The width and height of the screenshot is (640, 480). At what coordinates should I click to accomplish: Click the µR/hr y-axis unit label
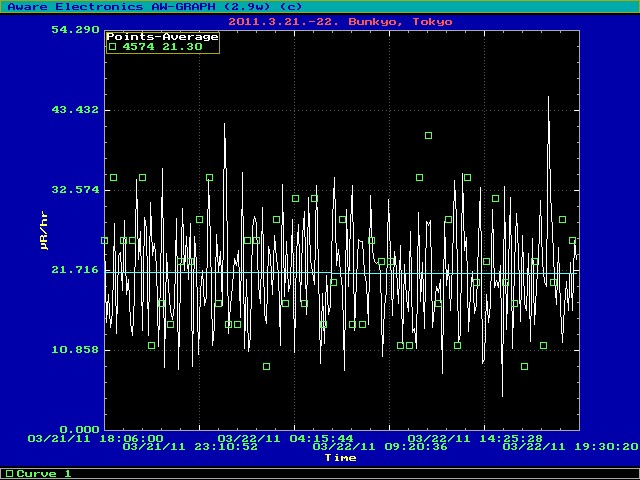coord(45,230)
